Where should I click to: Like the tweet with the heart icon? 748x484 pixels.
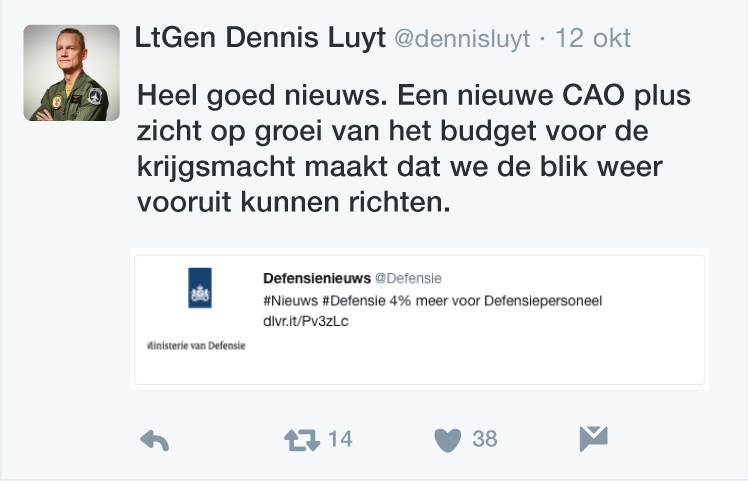(x=448, y=440)
